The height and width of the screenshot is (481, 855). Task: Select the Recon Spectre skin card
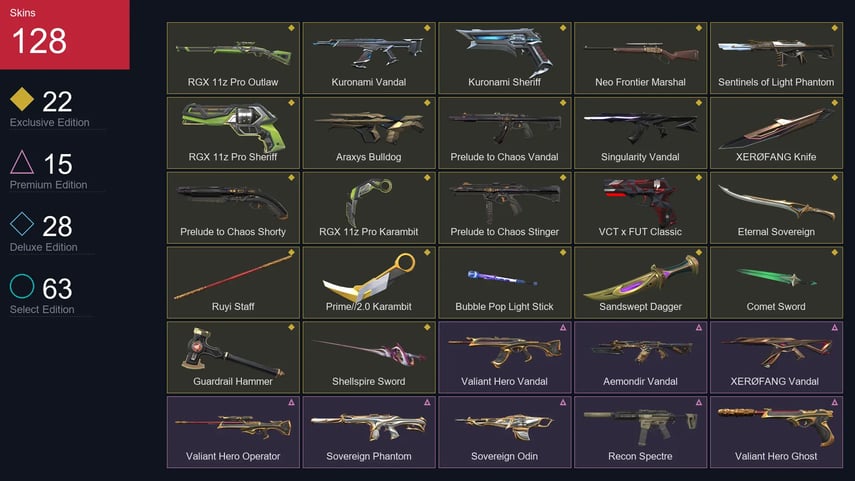tap(641, 432)
